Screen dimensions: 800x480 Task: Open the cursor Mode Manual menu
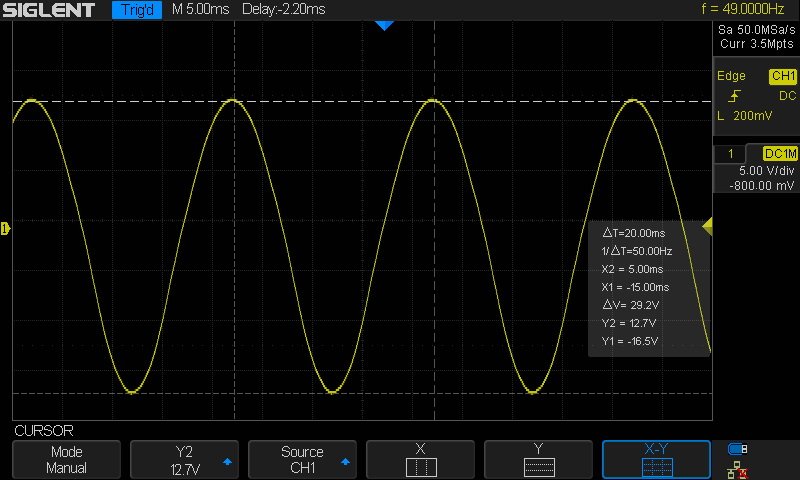(67, 459)
